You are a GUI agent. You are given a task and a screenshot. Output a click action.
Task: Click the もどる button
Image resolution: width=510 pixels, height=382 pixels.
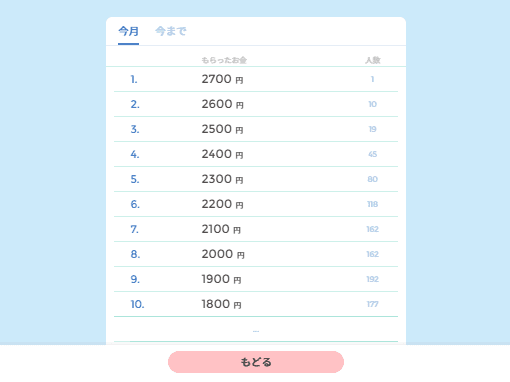coord(256,362)
